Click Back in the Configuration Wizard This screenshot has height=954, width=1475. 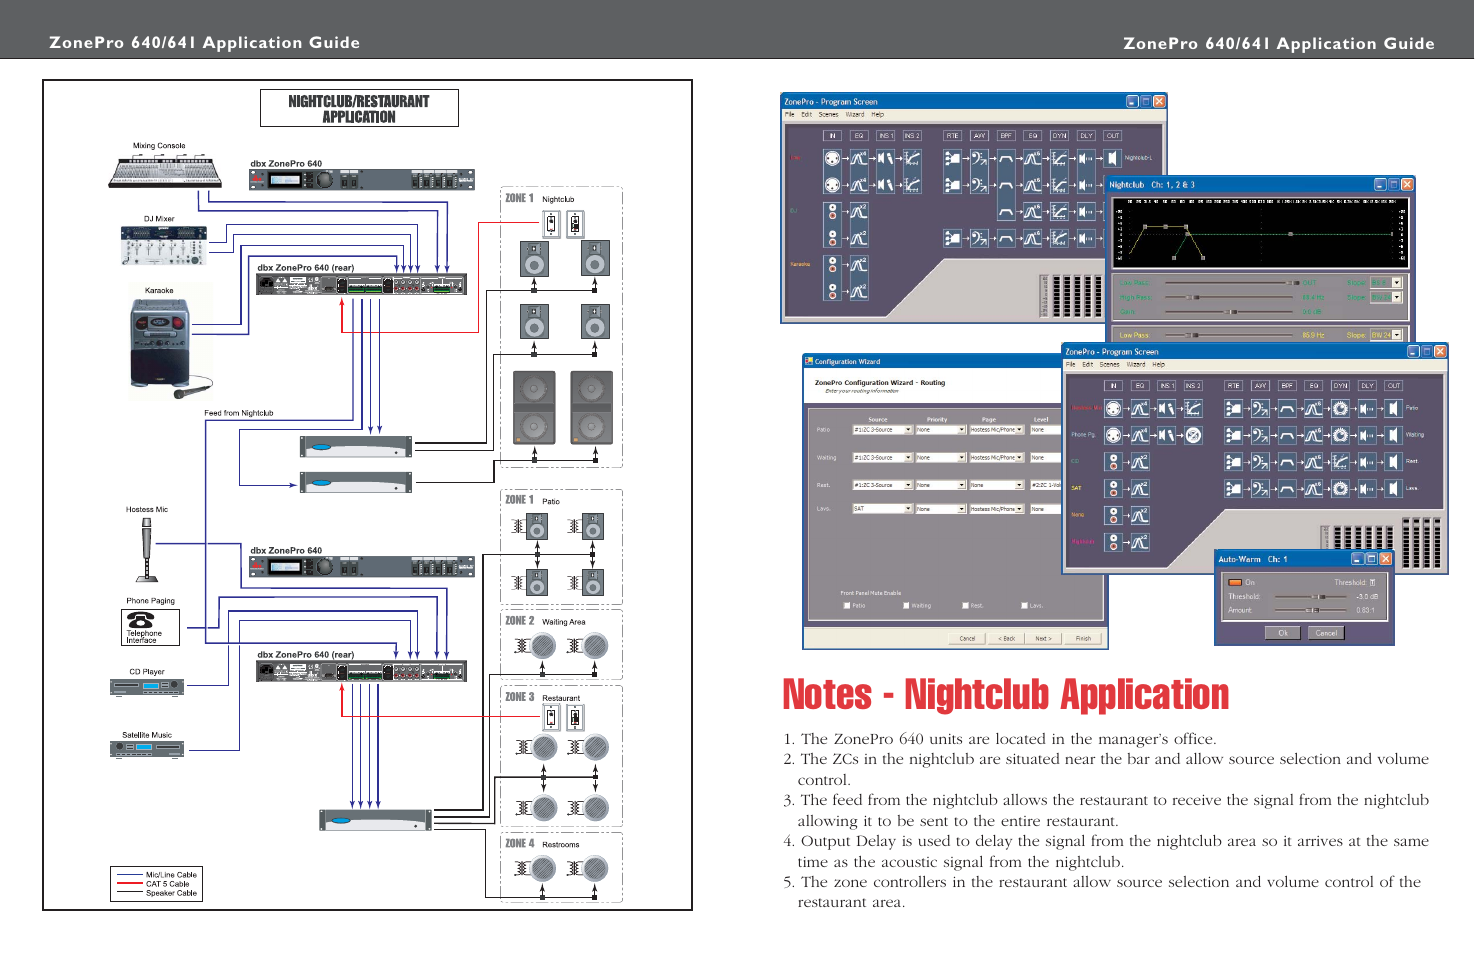point(1006,638)
